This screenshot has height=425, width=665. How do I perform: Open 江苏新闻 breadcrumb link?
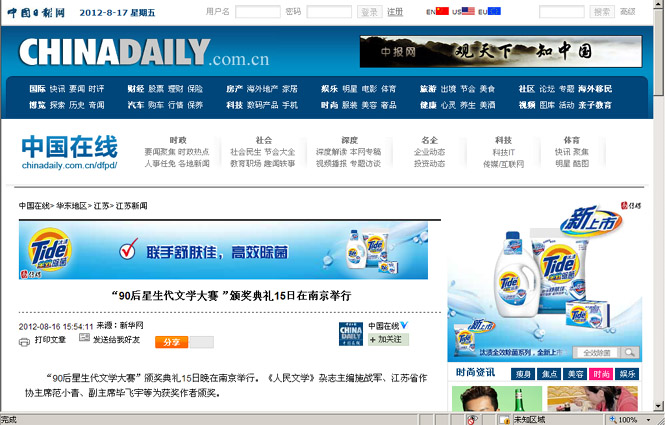click(x=131, y=205)
